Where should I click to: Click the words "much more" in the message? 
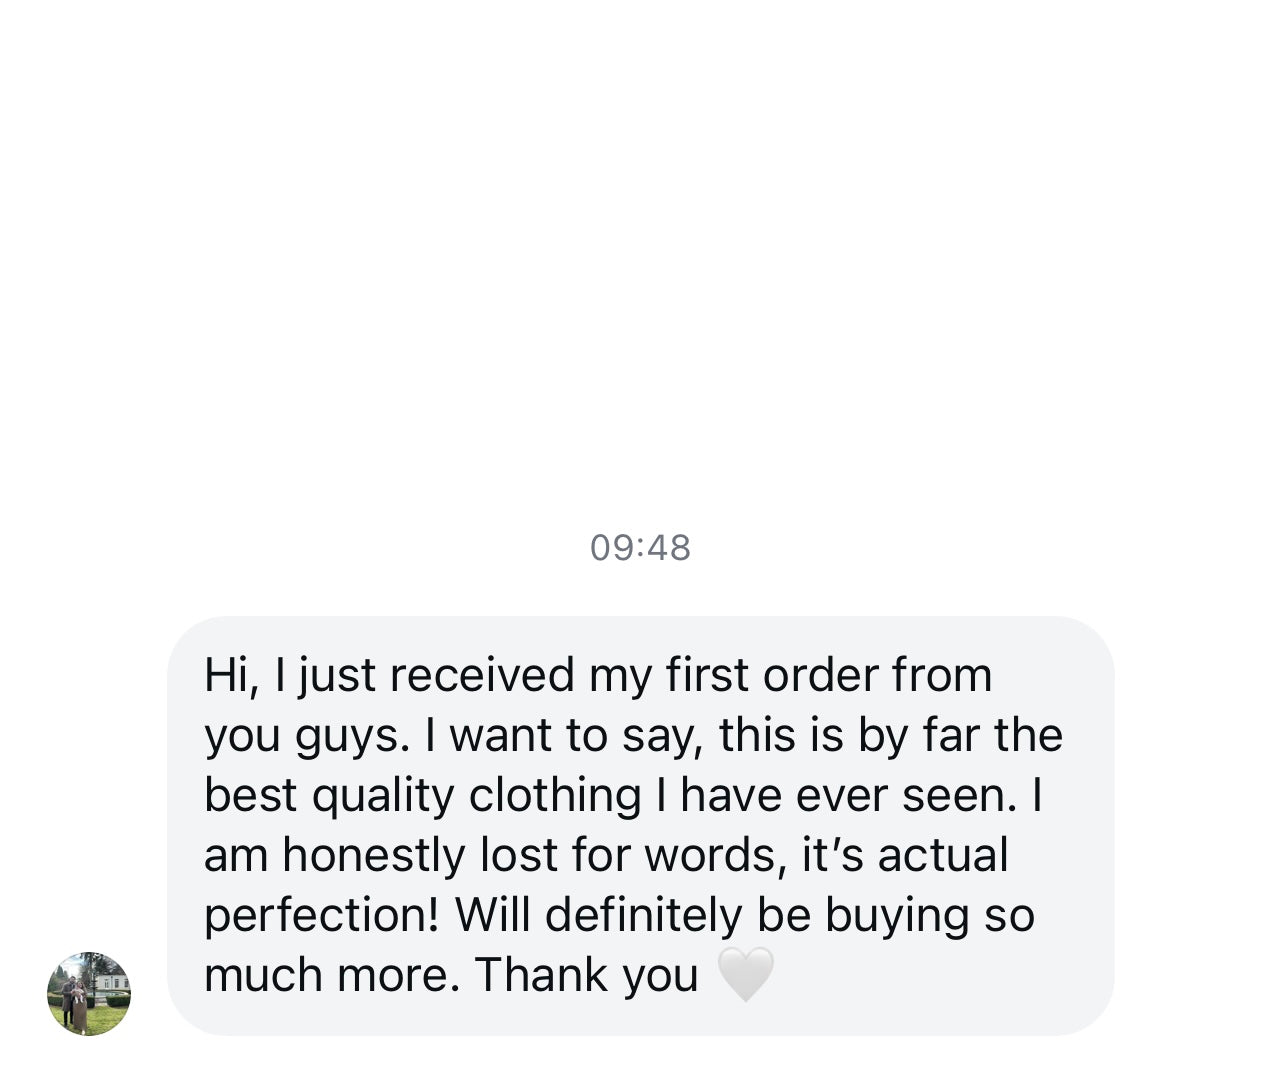point(332,975)
